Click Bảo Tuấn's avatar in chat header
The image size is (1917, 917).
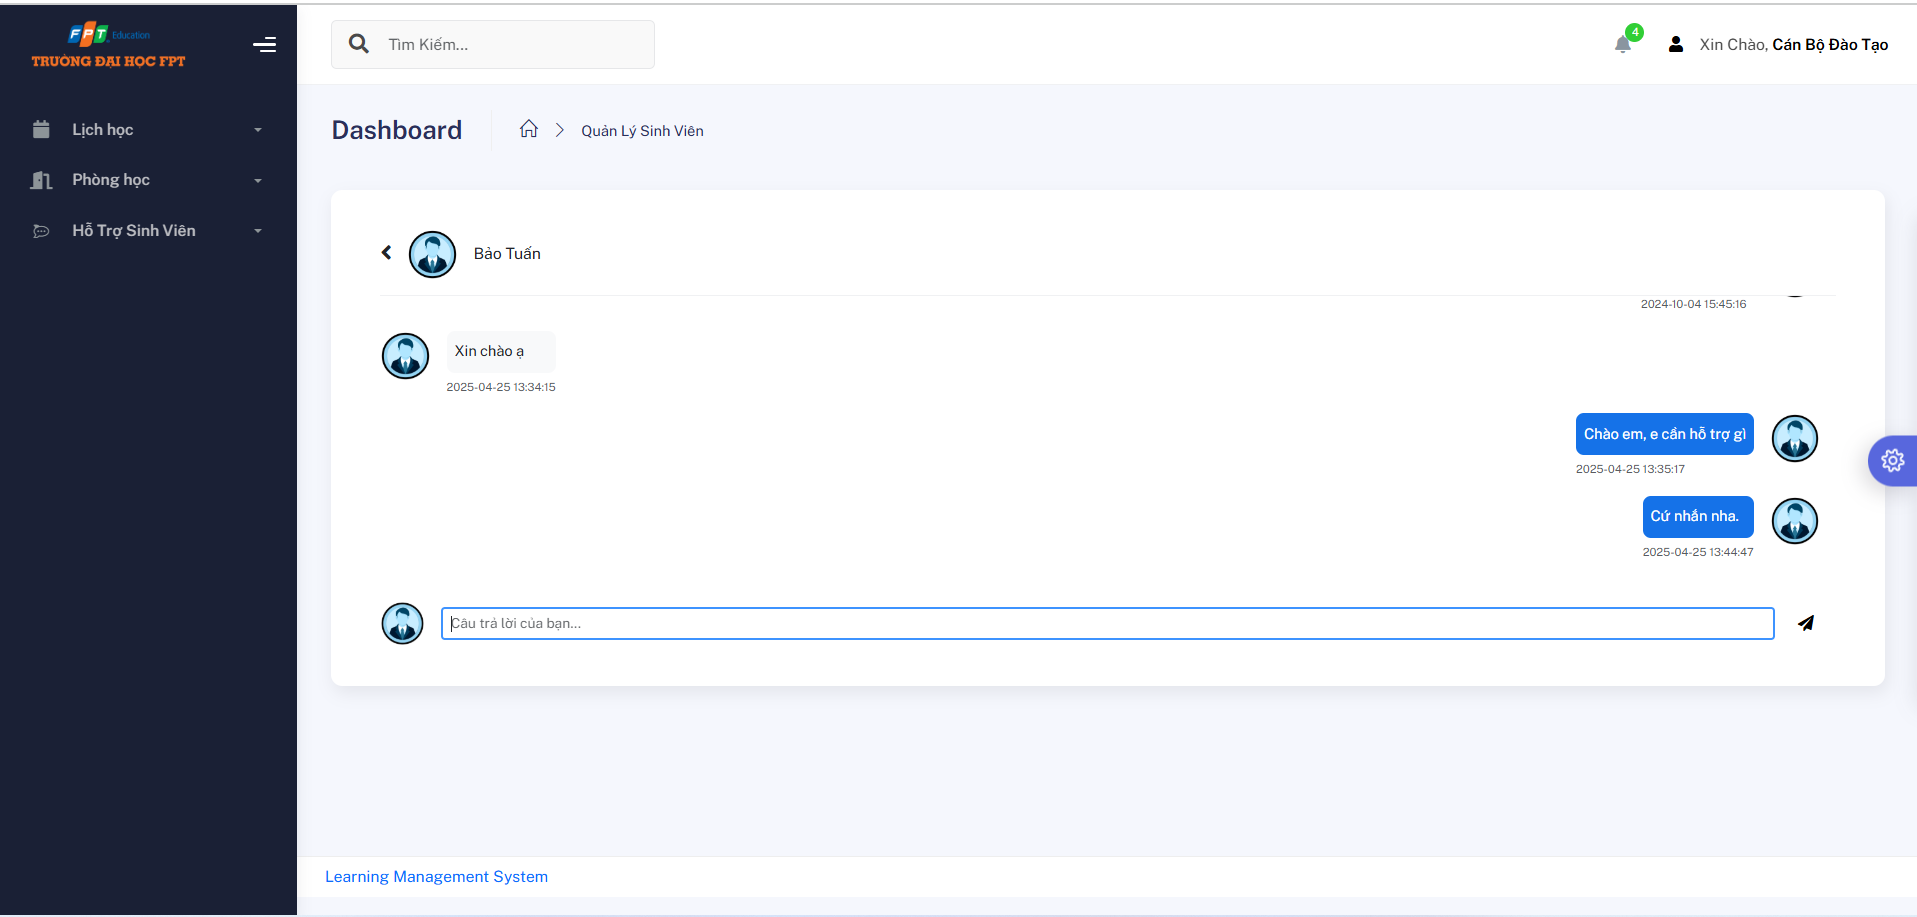pyautogui.click(x=432, y=254)
